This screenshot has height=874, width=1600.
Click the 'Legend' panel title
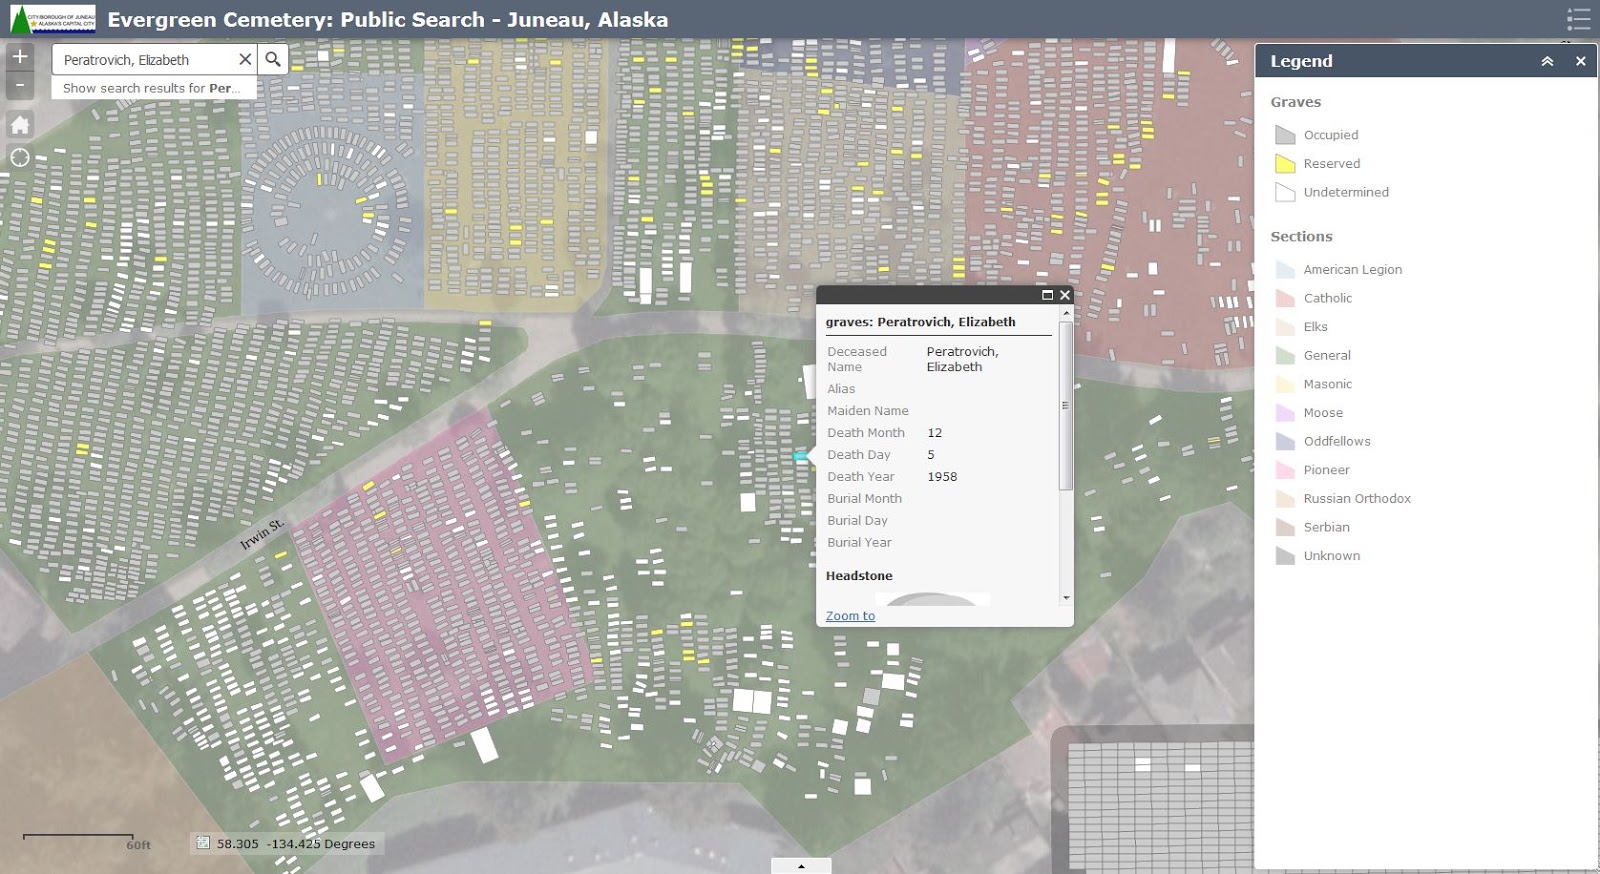[x=1301, y=61]
